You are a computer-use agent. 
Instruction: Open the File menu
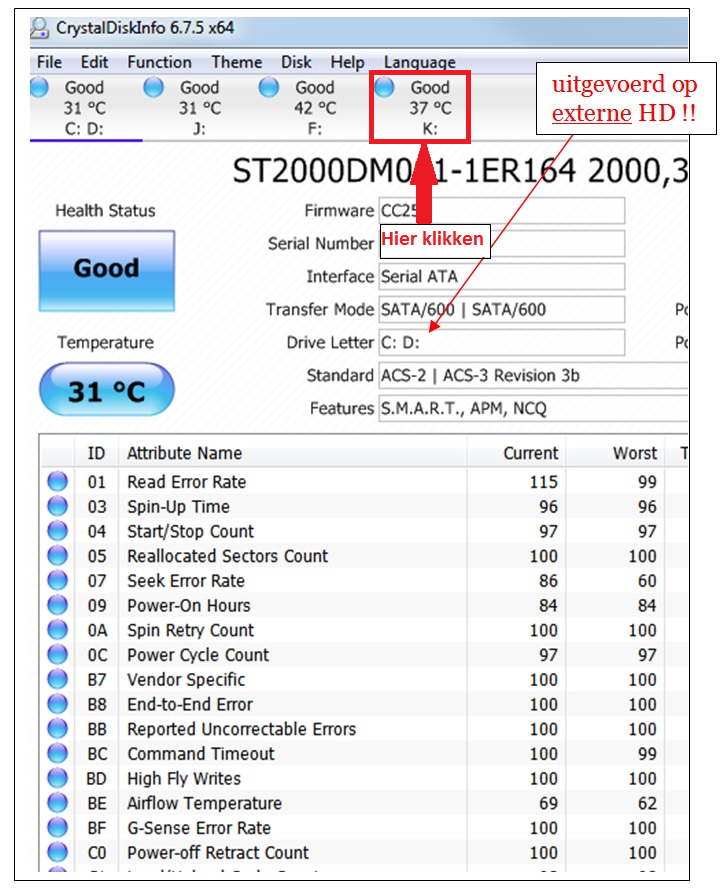tap(50, 62)
